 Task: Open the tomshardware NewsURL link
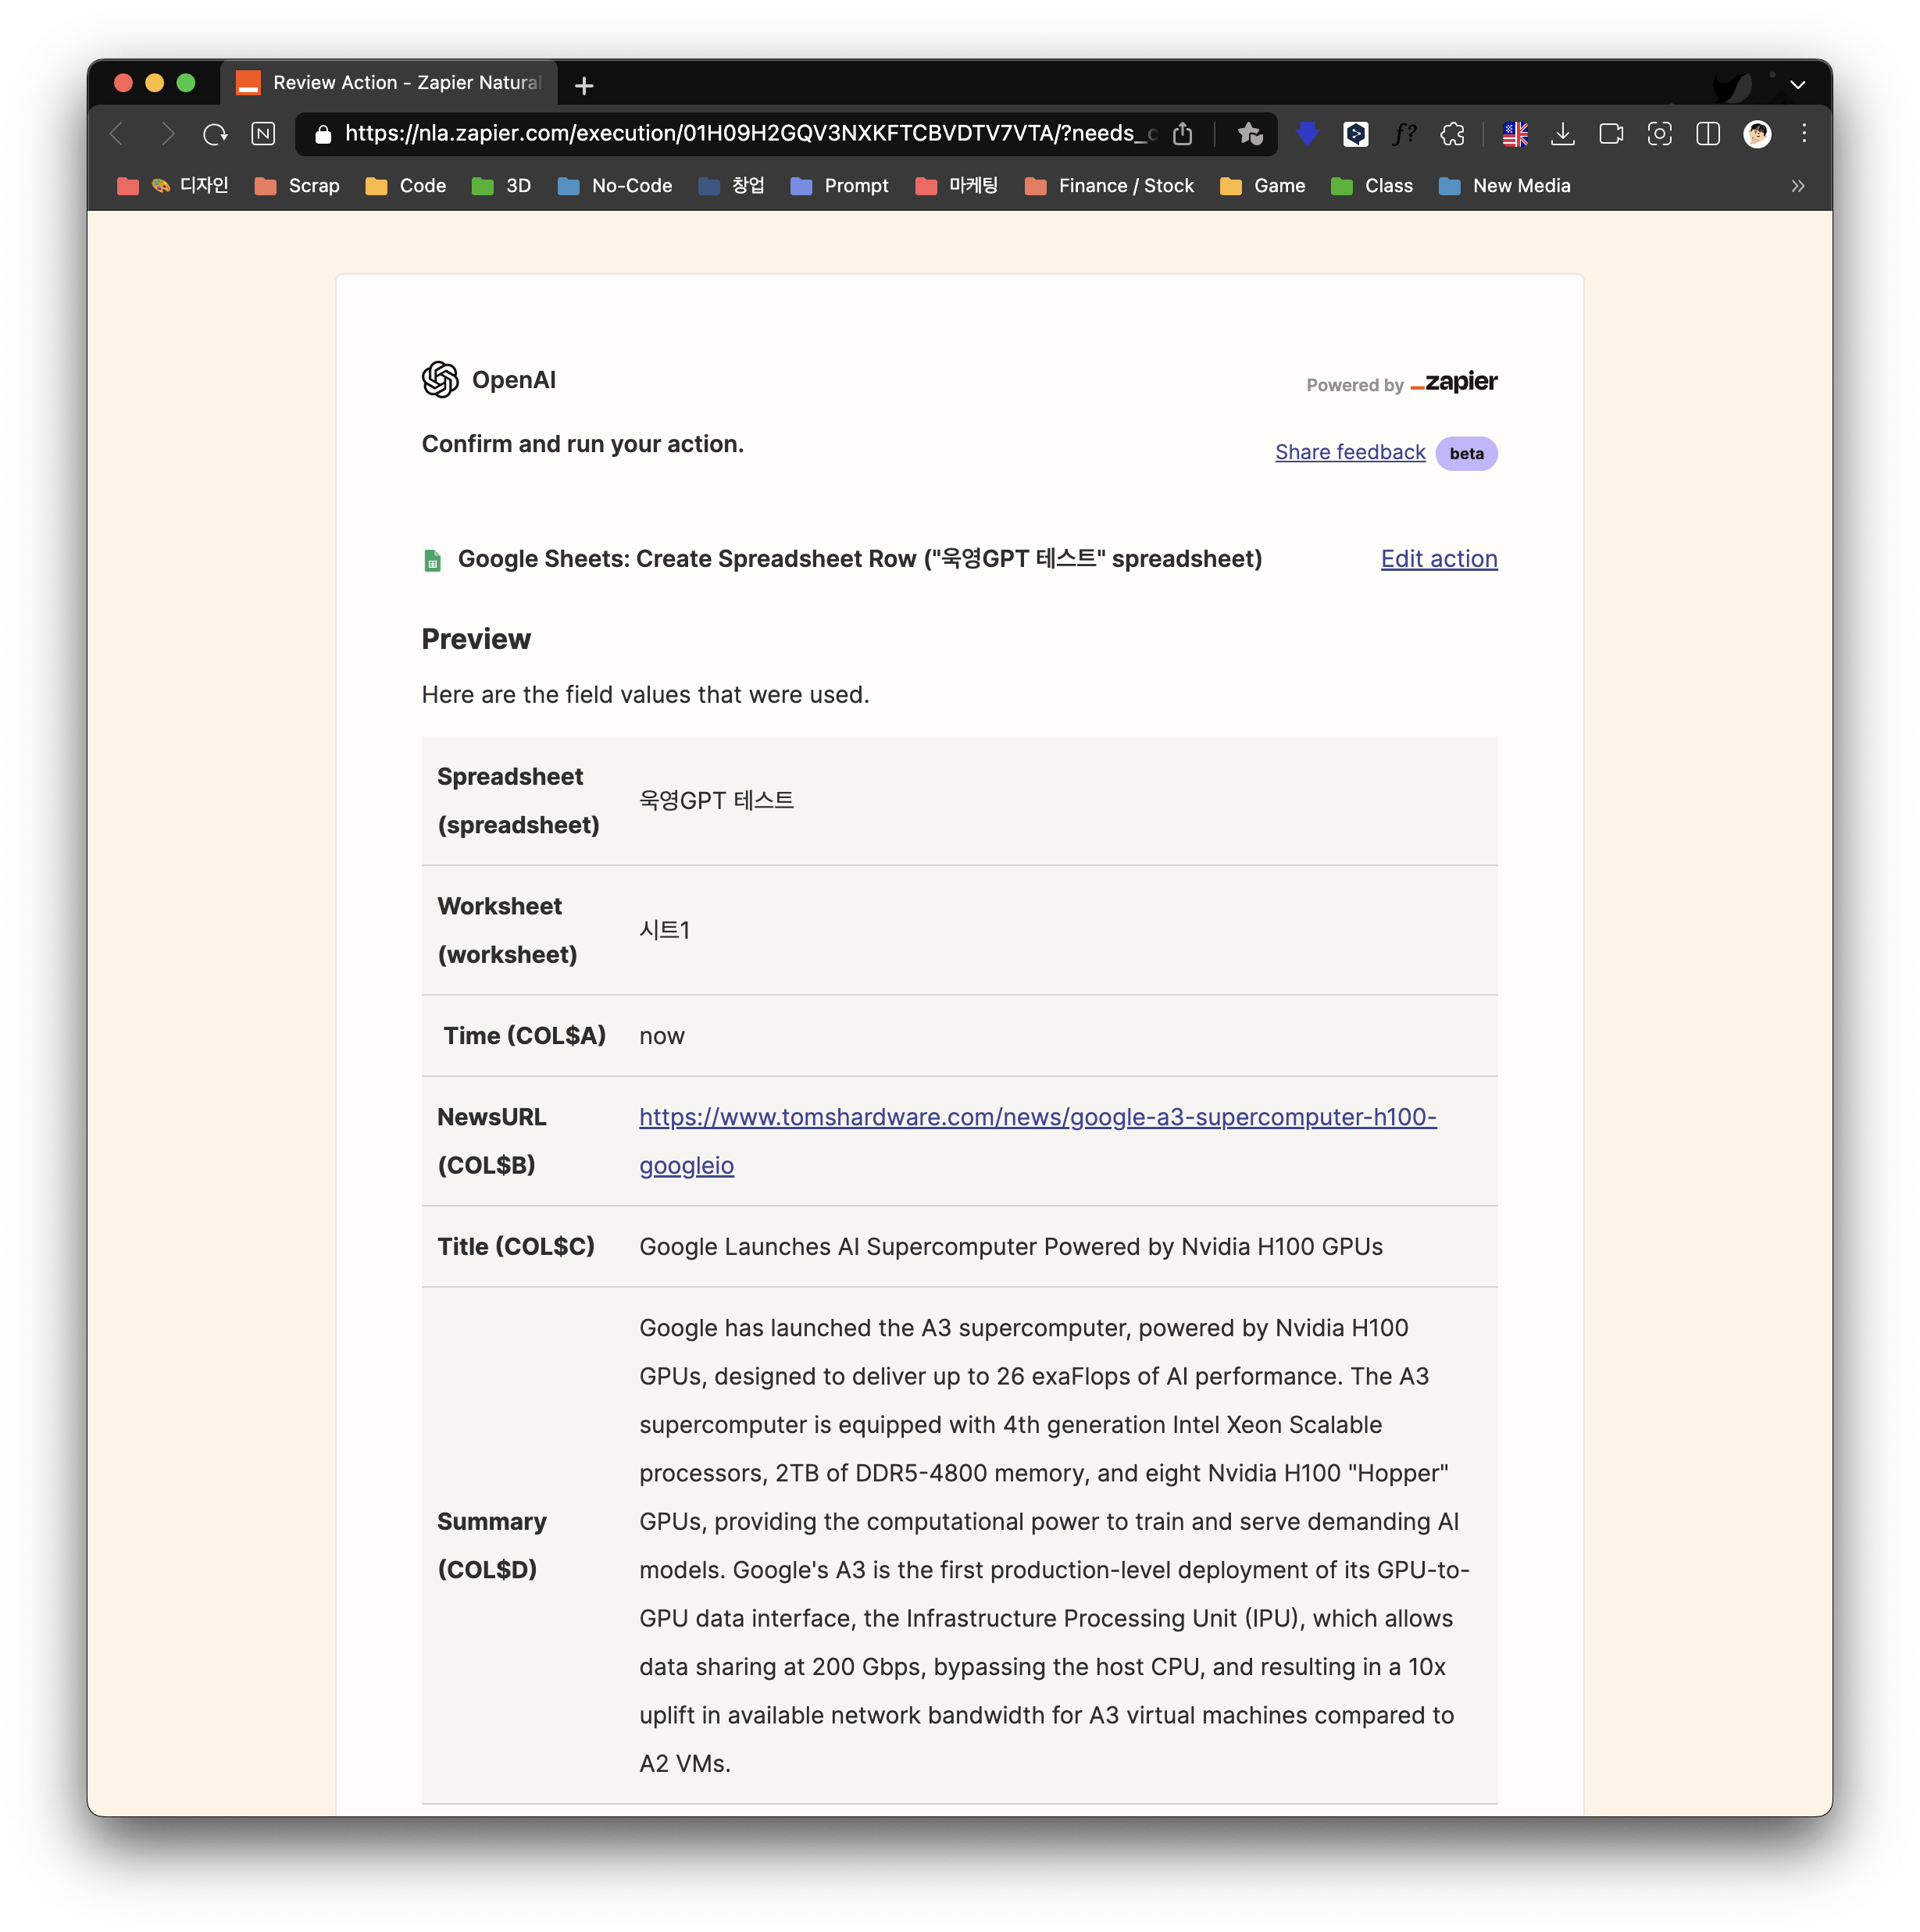(x=1037, y=1117)
